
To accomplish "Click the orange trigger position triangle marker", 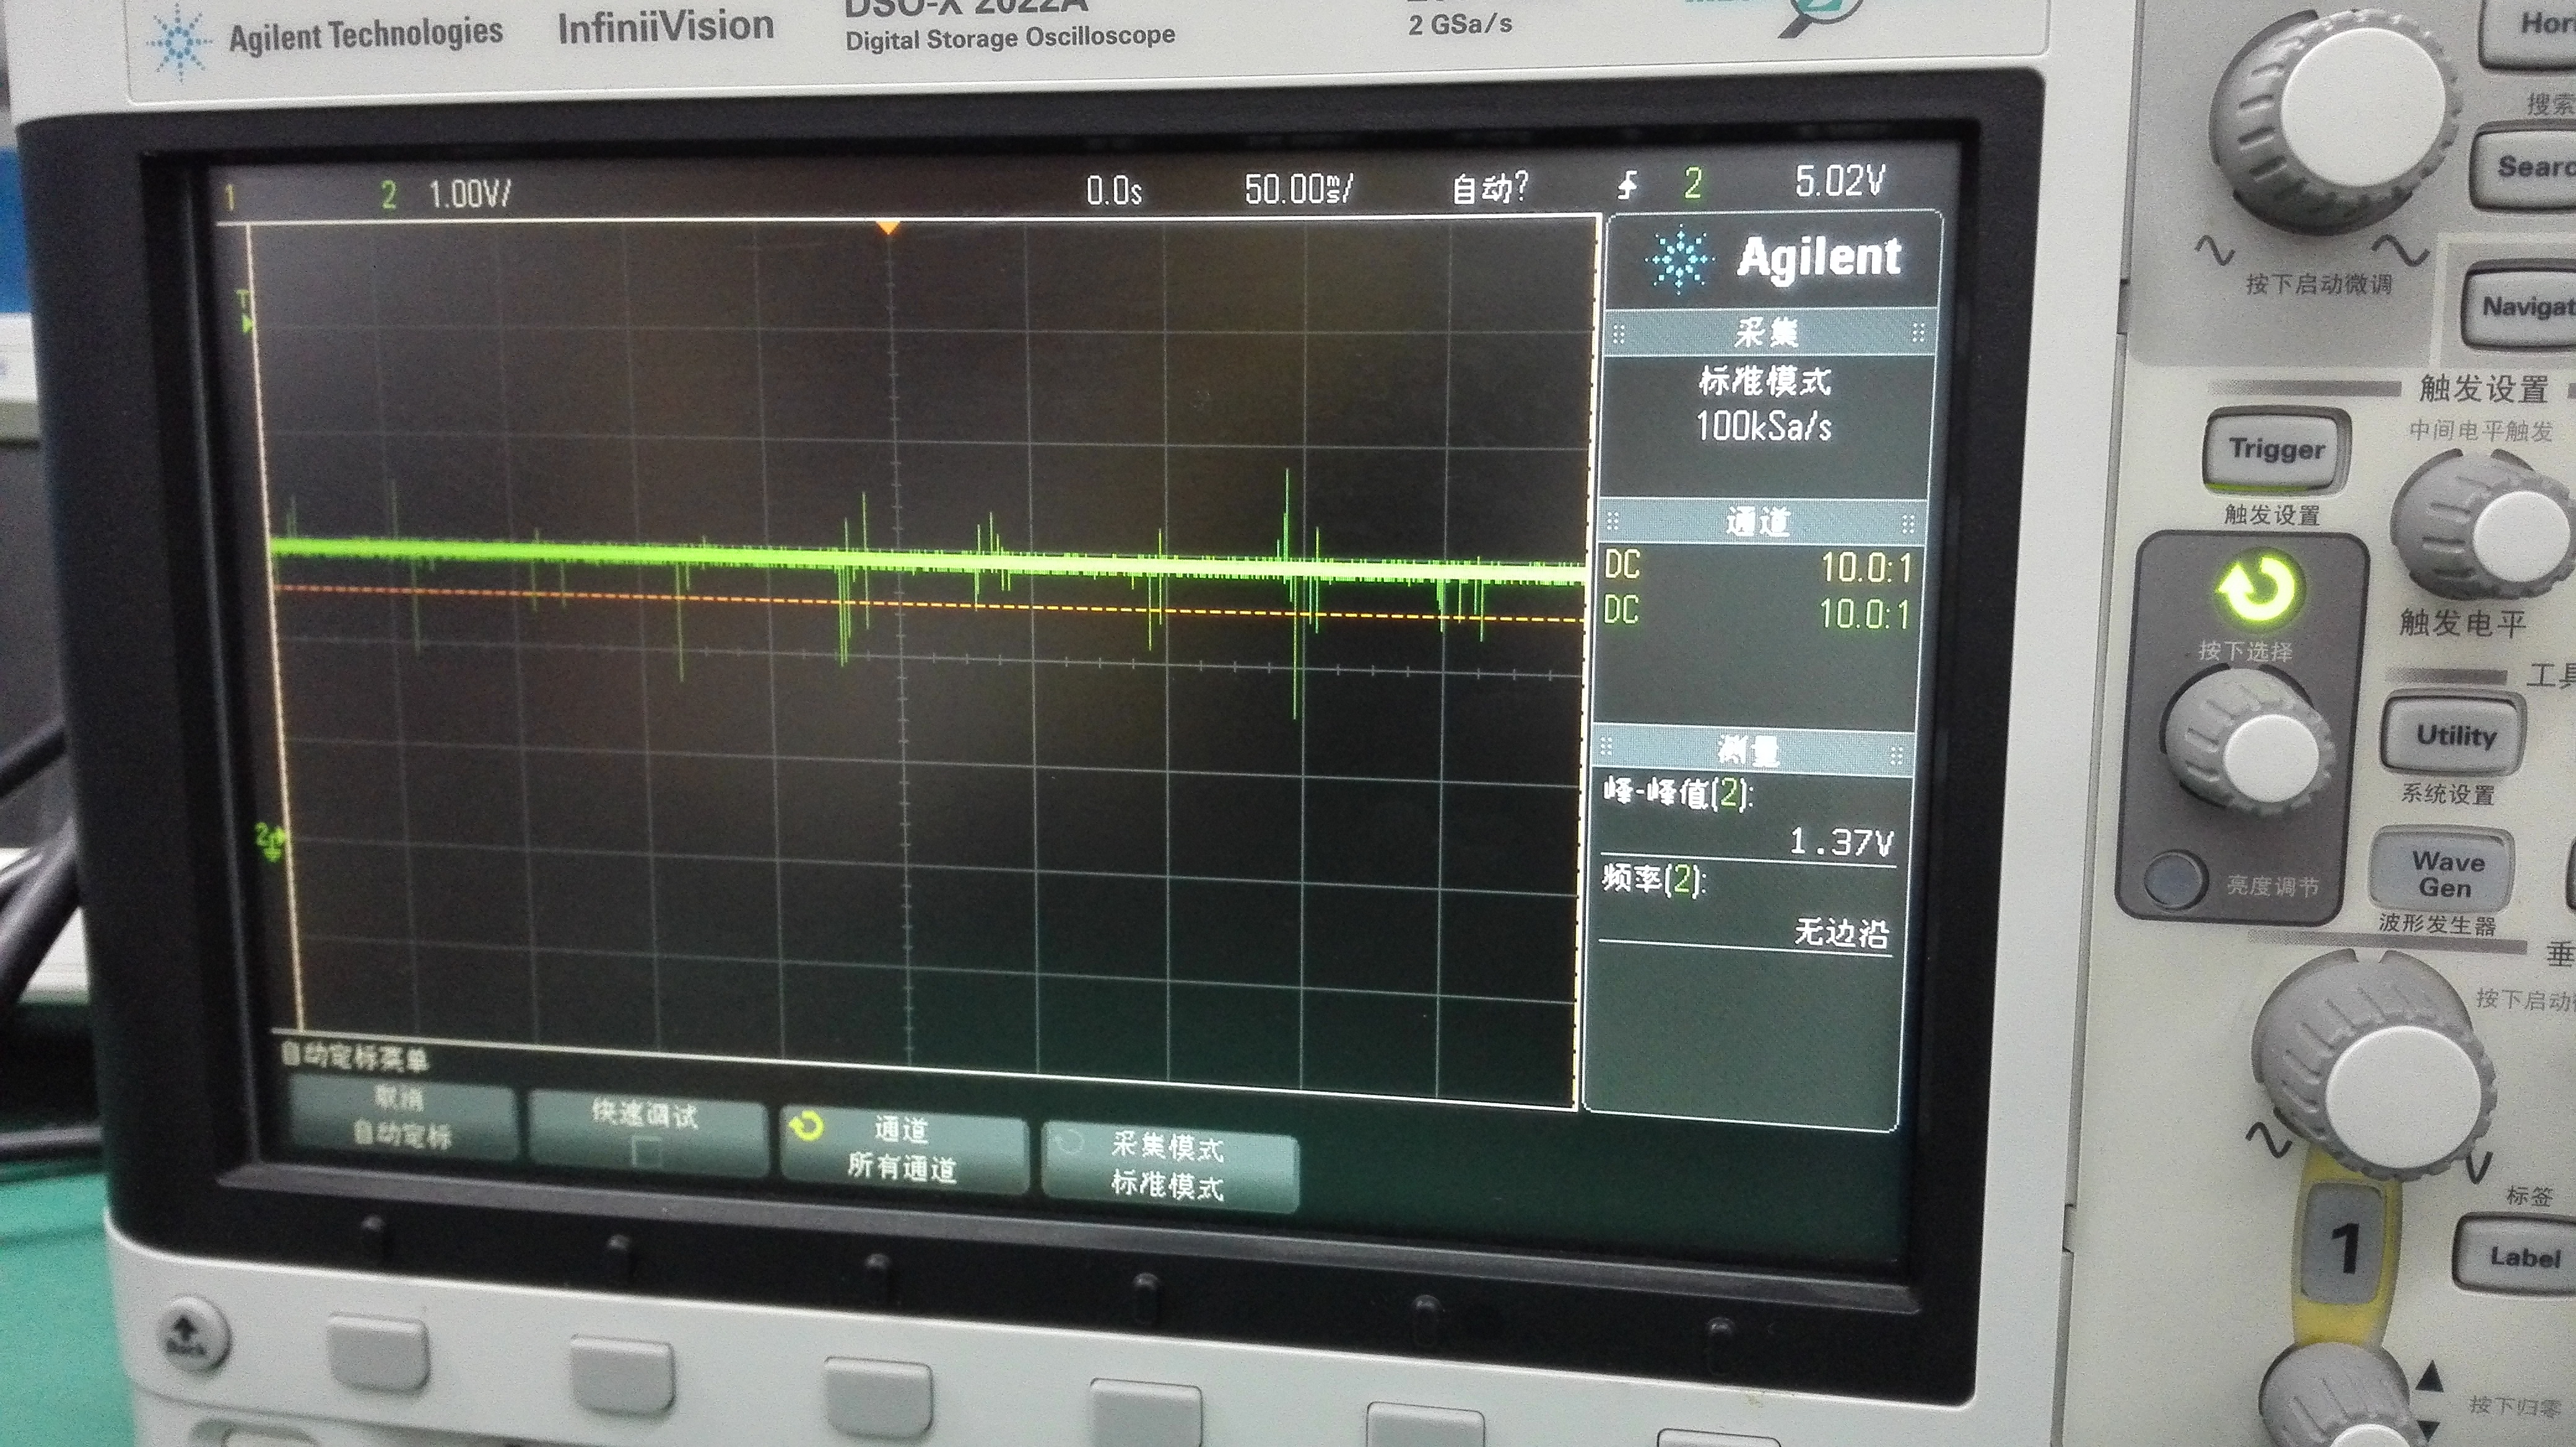I will pos(888,228).
